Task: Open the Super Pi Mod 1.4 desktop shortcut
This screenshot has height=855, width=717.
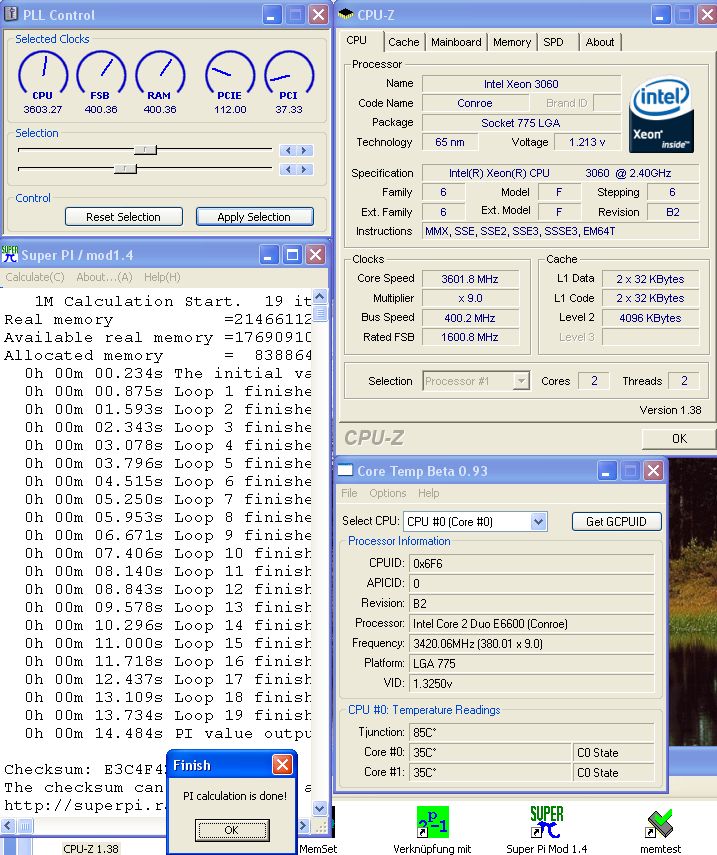Action: 546,824
